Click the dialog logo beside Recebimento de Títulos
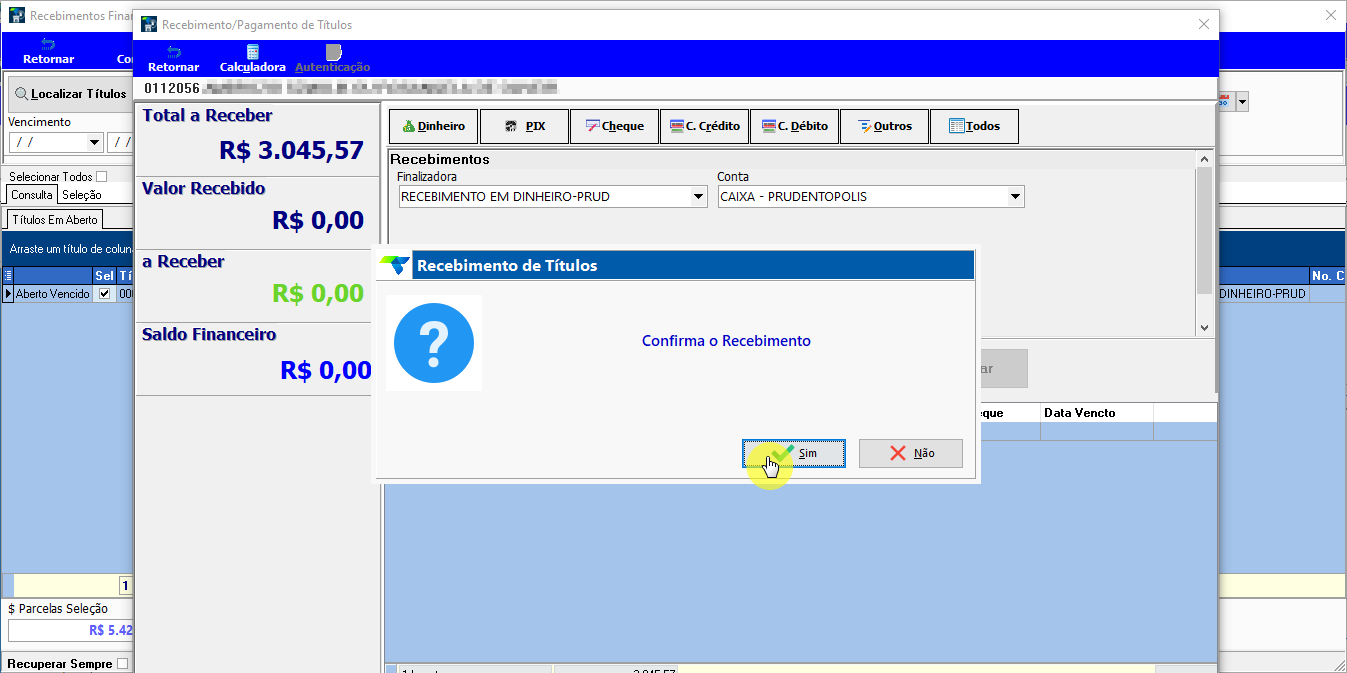Screen dimensions: 1347x673 (394, 265)
